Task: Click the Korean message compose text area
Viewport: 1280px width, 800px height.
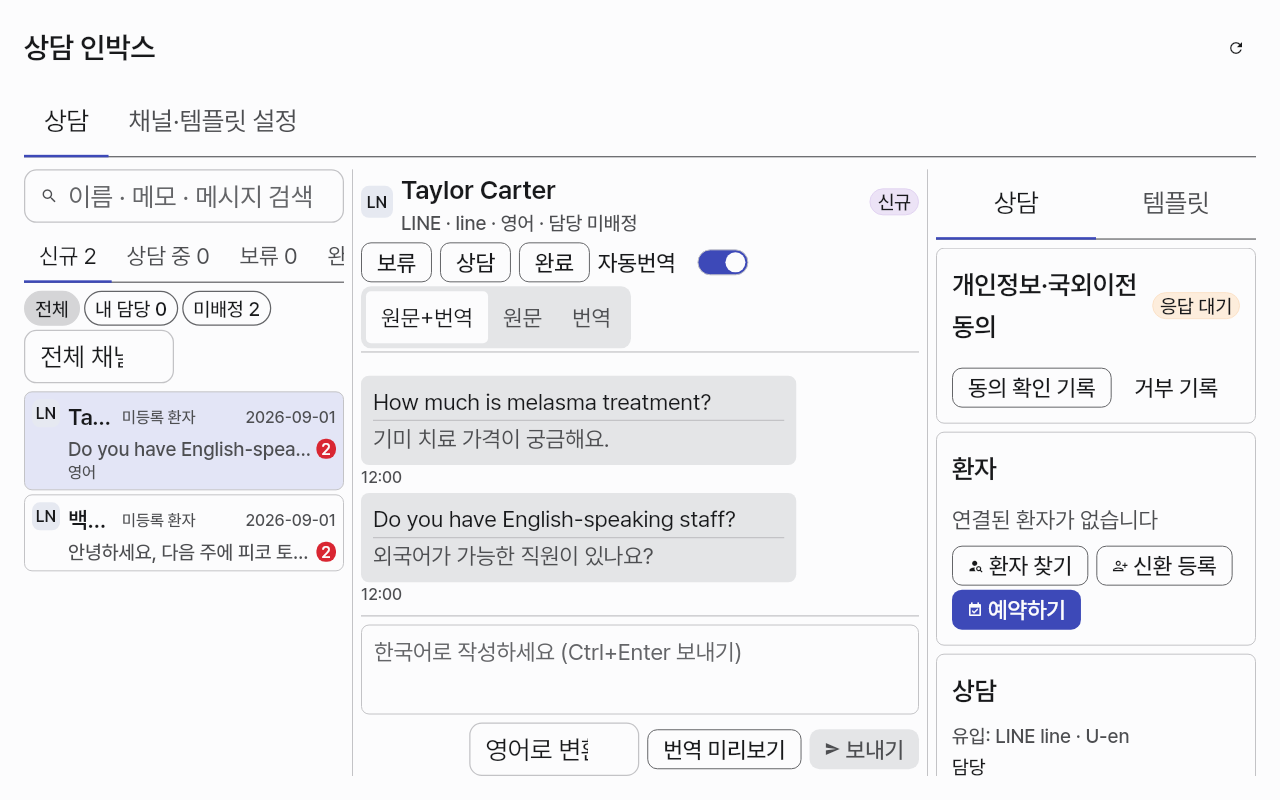Action: click(x=640, y=670)
